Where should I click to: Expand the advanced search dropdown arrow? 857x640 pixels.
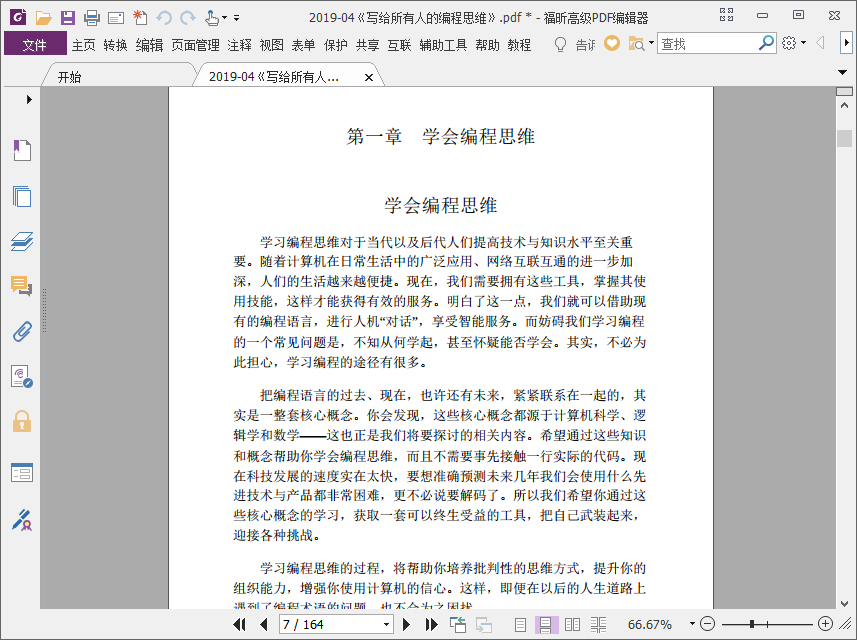(x=651, y=43)
